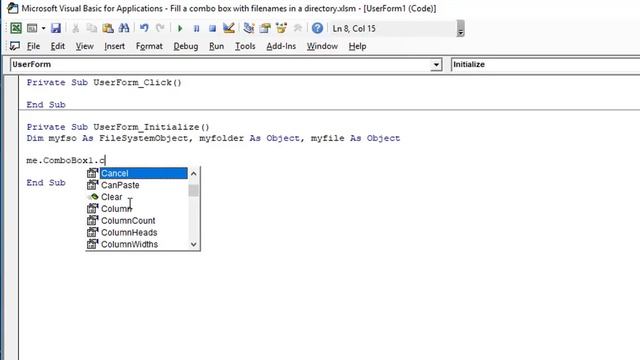This screenshot has width=640, height=360.
Task: Select Column in the autocomplete list
Action: coord(116,209)
